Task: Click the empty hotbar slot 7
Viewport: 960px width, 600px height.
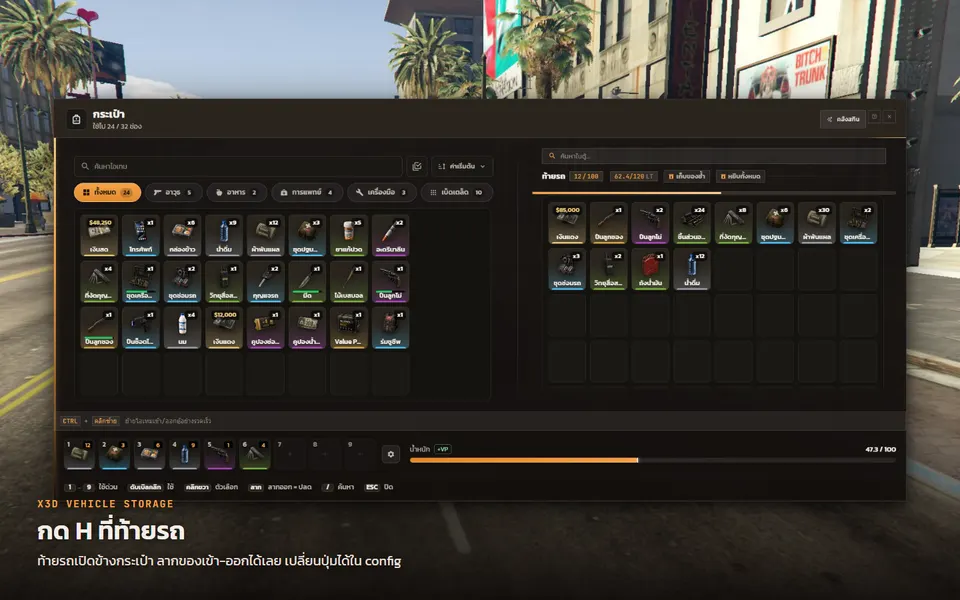Action: [290, 454]
